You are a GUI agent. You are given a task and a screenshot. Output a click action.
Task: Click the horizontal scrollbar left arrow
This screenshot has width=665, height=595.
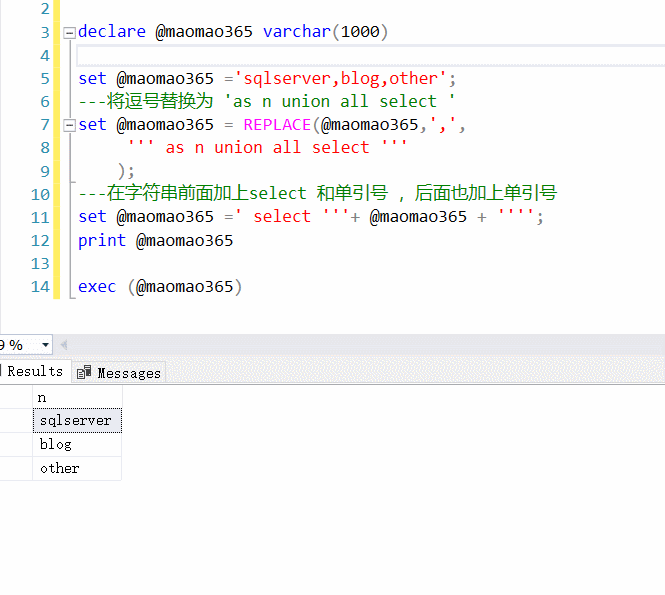pos(64,345)
